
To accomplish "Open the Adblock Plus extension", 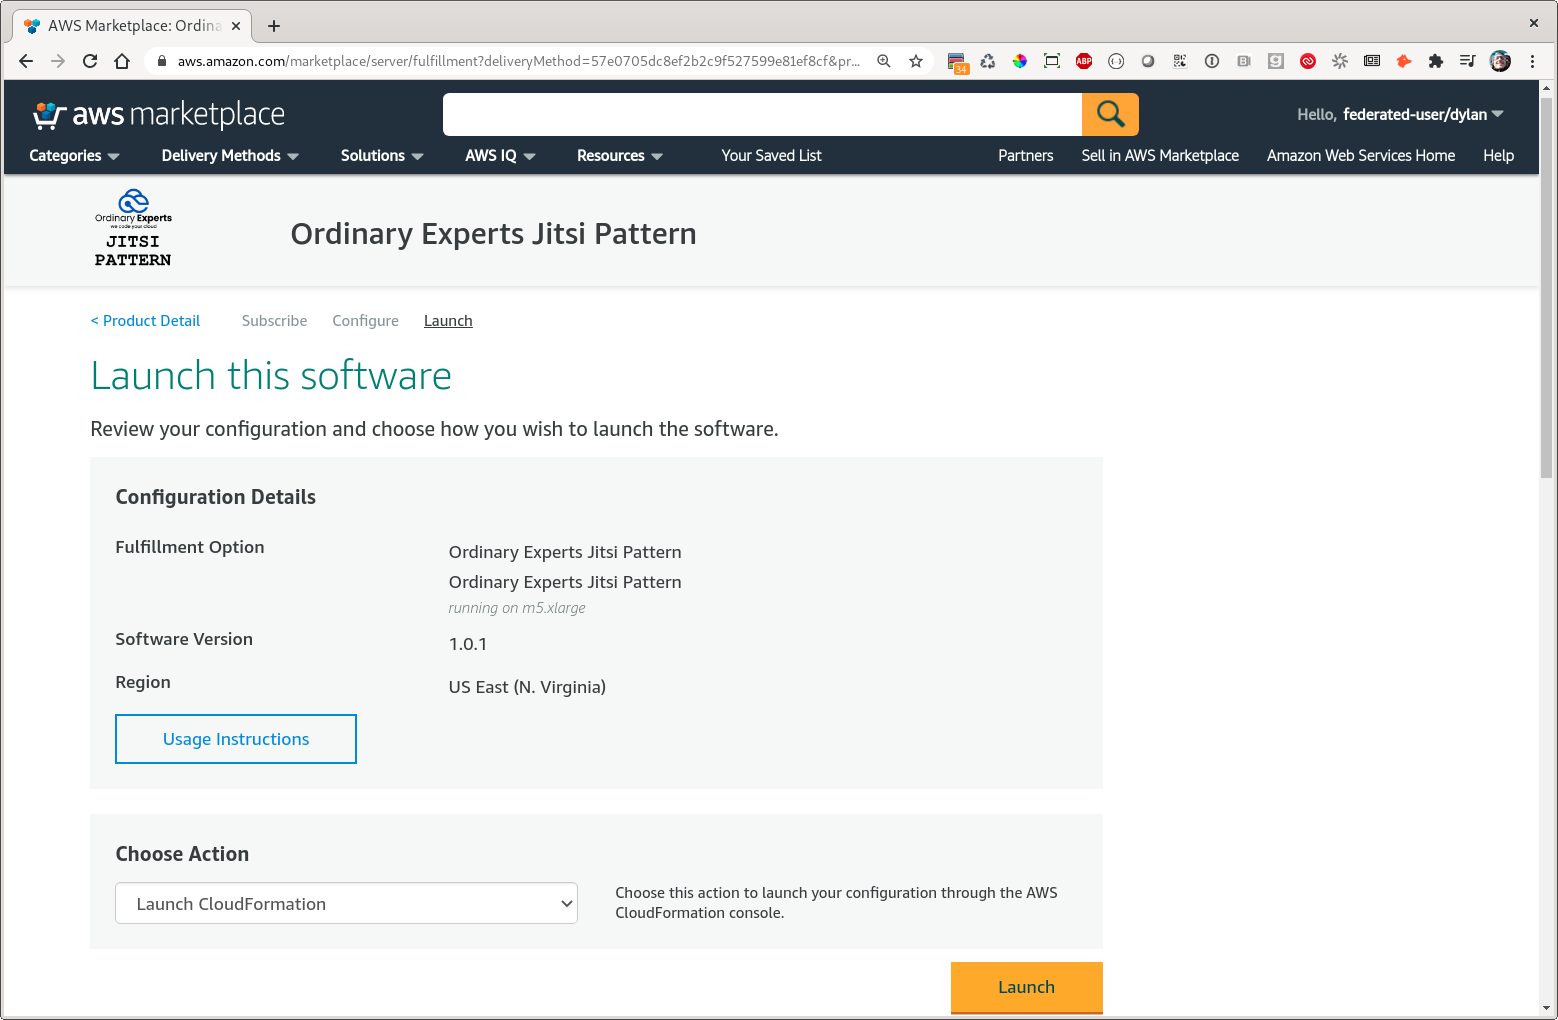I will (1084, 61).
